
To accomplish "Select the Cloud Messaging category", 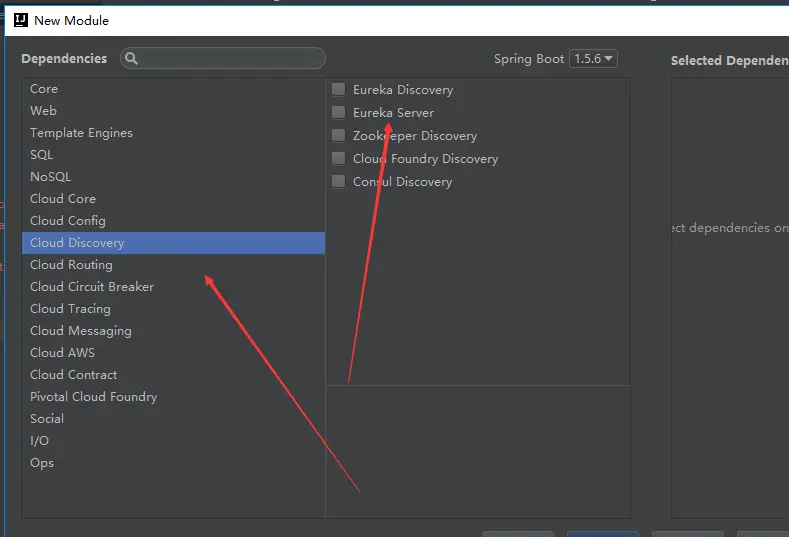I will pyautogui.click(x=173, y=331).
